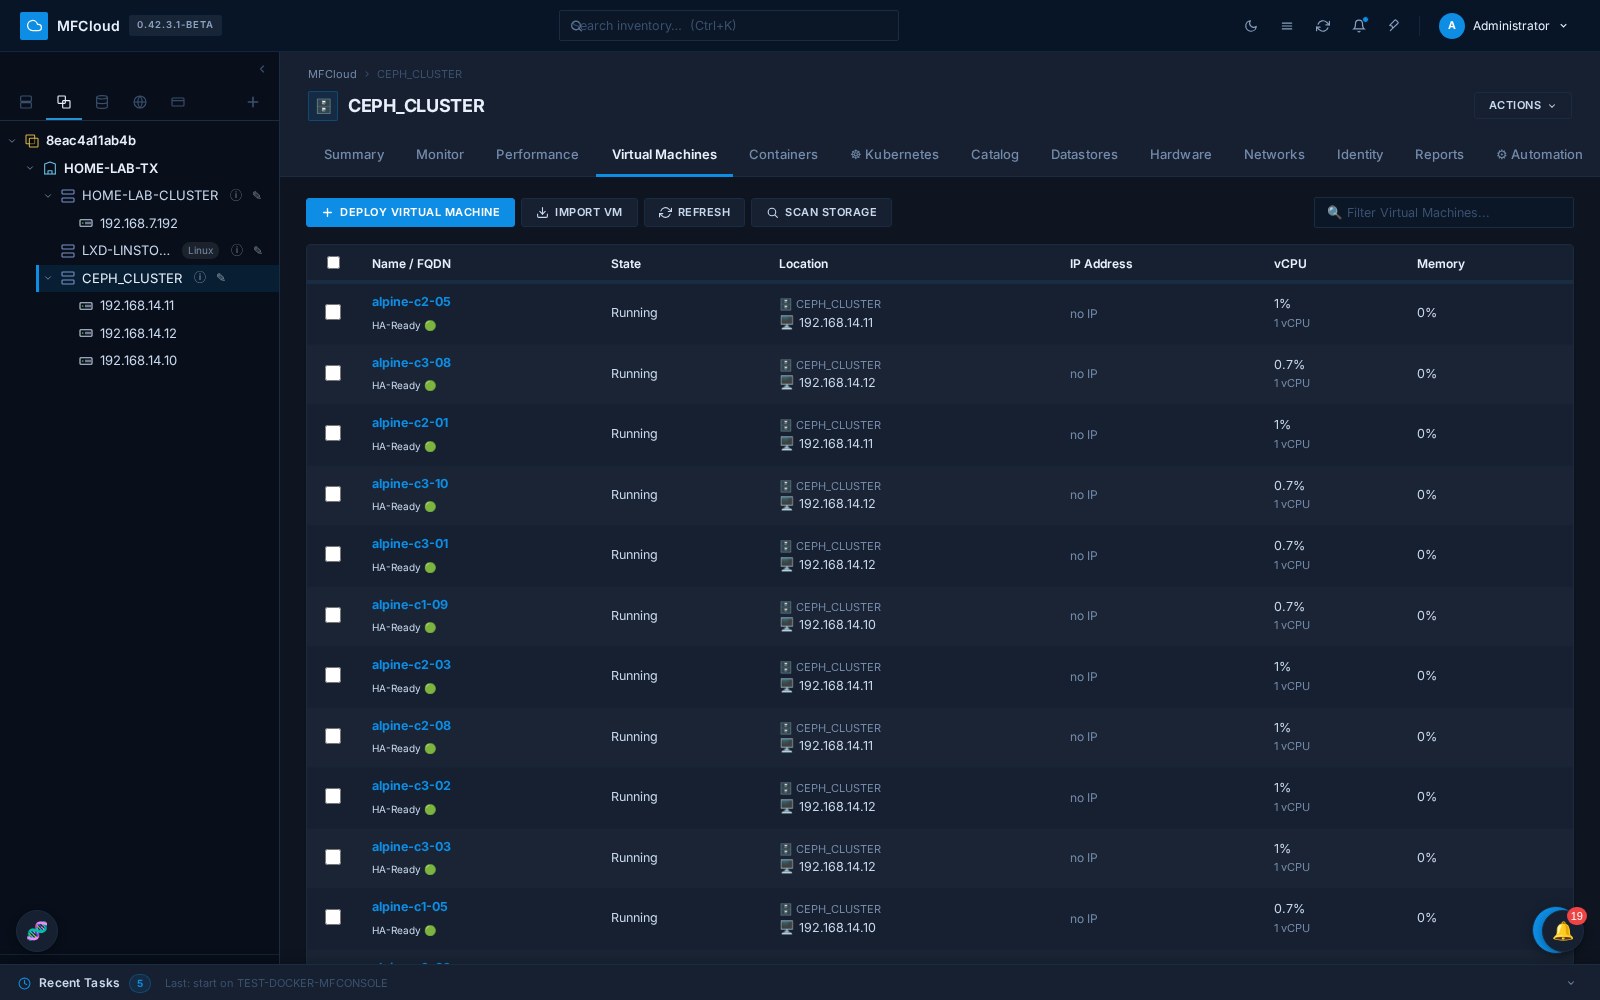1600x1000 pixels.
Task: Open the Administrator user menu
Action: coord(1503,26)
